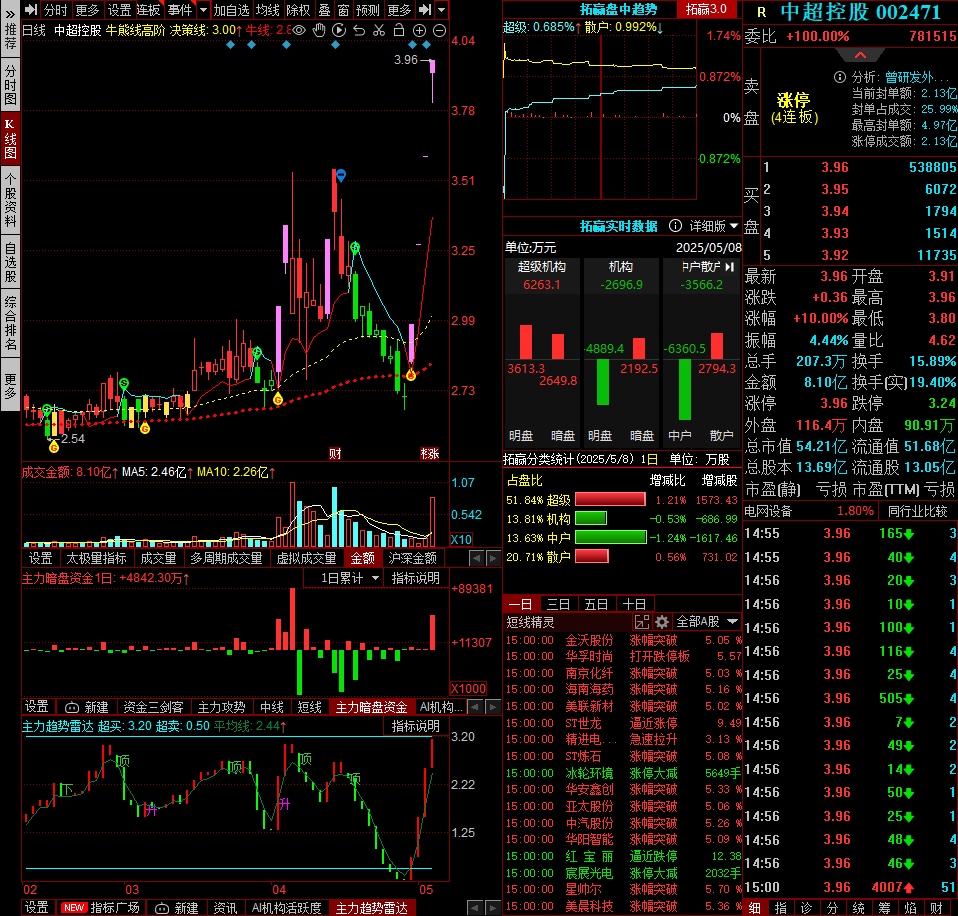Click the undo arrow icon on chart toolbar
The width and height of the screenshot is (958, 916).
tap(359, 30)
